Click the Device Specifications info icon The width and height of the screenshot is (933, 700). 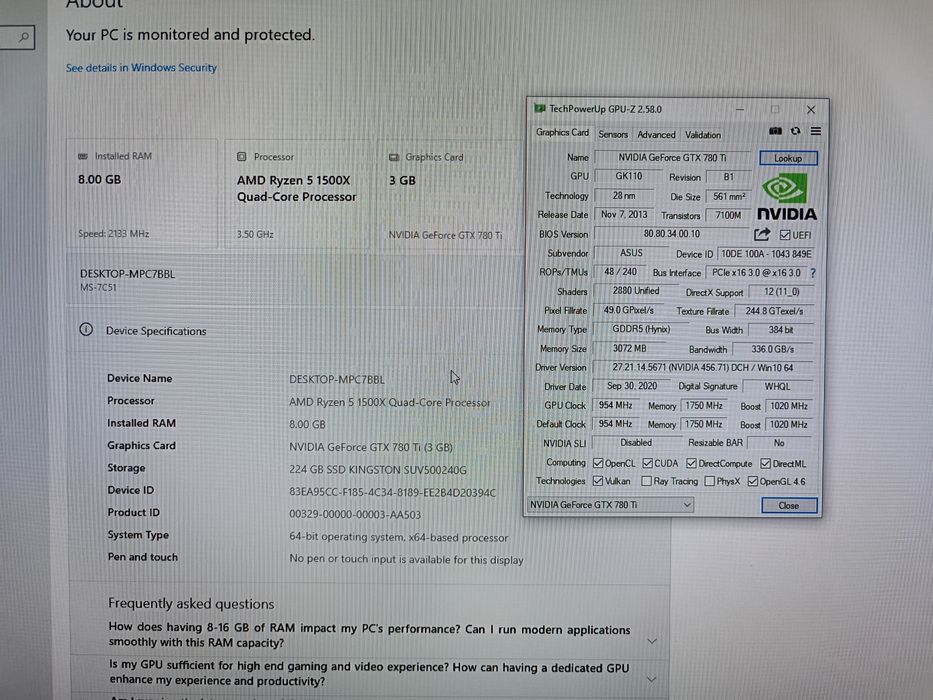click(86, 329)
